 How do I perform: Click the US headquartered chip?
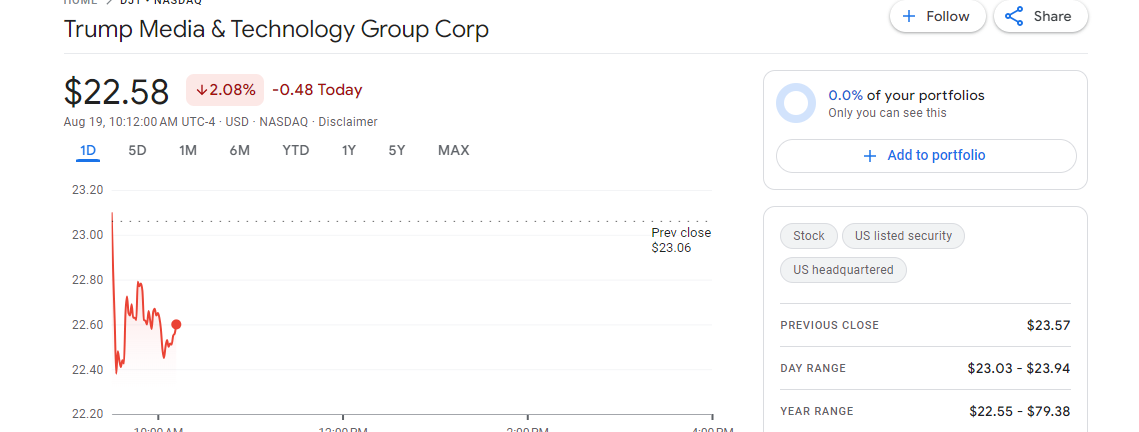pyautogui.click(x=843, y=270)
